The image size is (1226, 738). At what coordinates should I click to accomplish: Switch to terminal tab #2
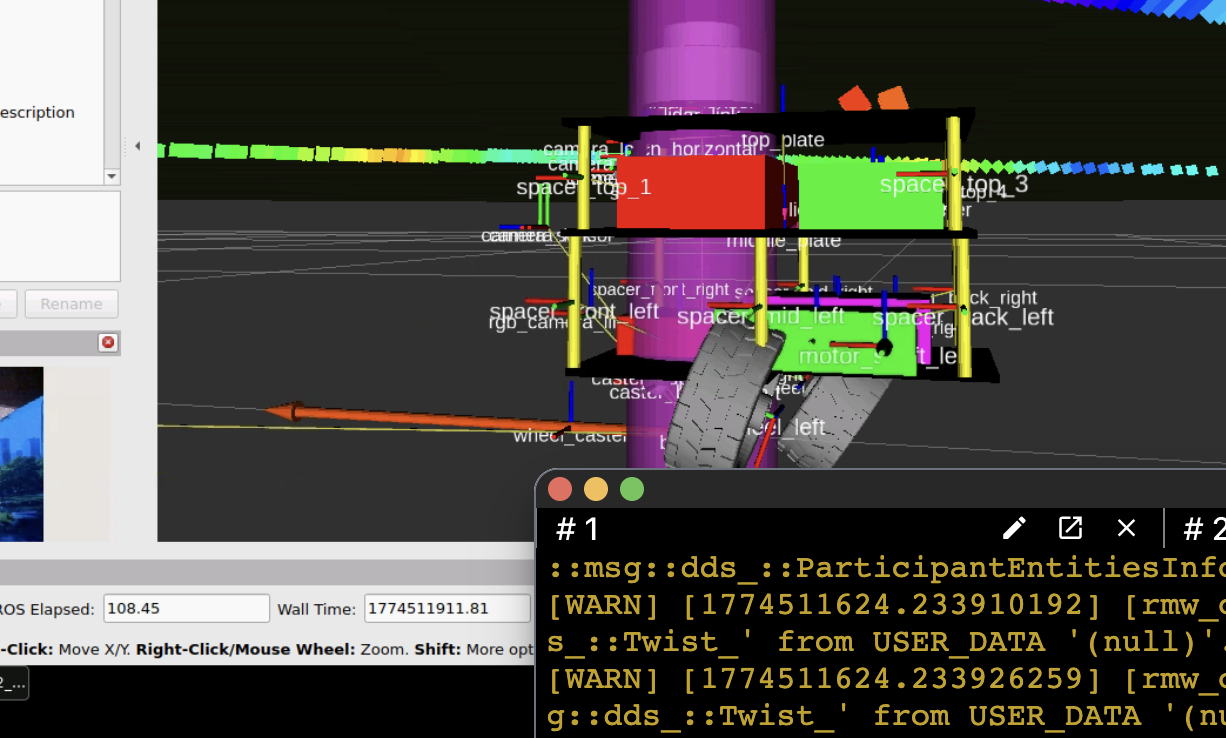point(1203,529)
